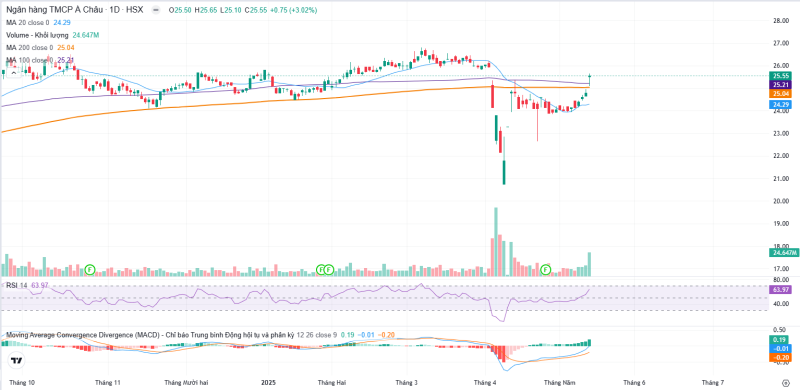Click the 28.00 price axis value
800x390 pixels.
[781, 21]
